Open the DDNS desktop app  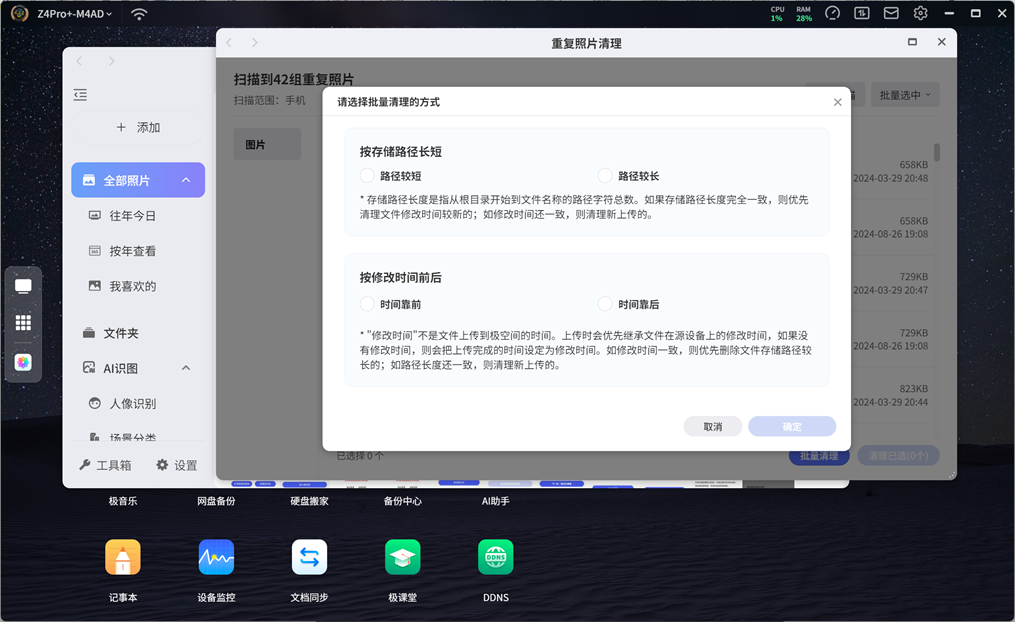coord(496,557)
